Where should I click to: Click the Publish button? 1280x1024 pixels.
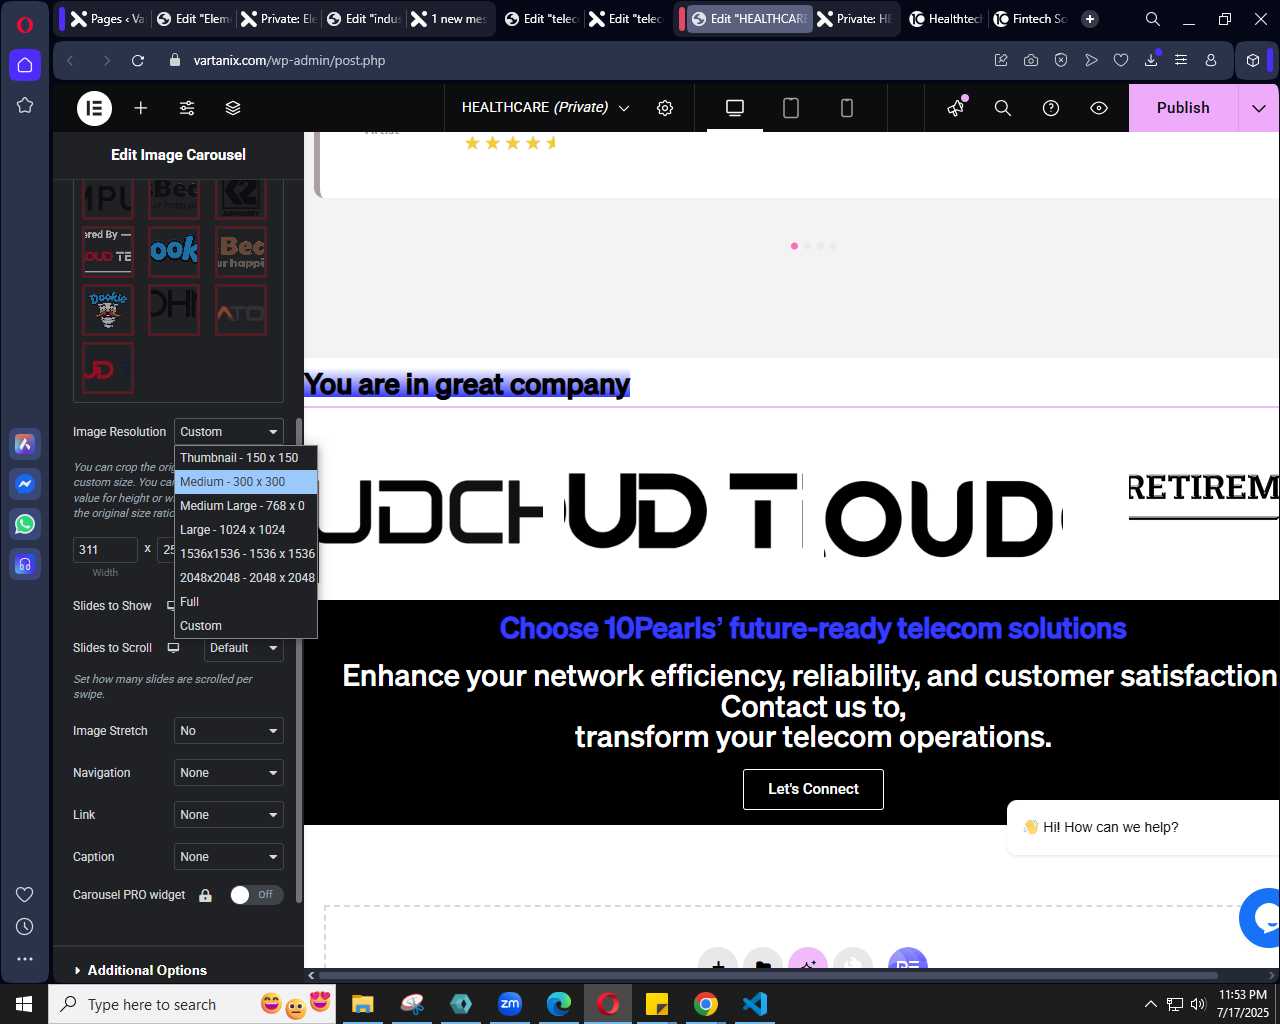click(1183, 108)
